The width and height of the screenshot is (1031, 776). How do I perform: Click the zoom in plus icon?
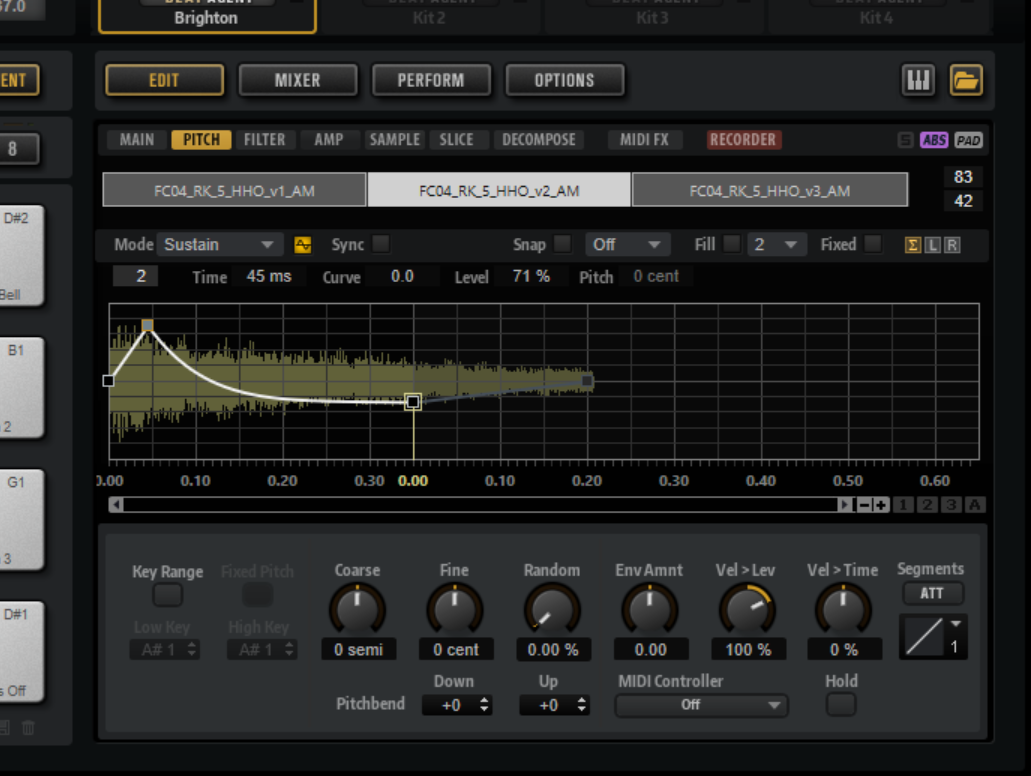coord(881,505)
